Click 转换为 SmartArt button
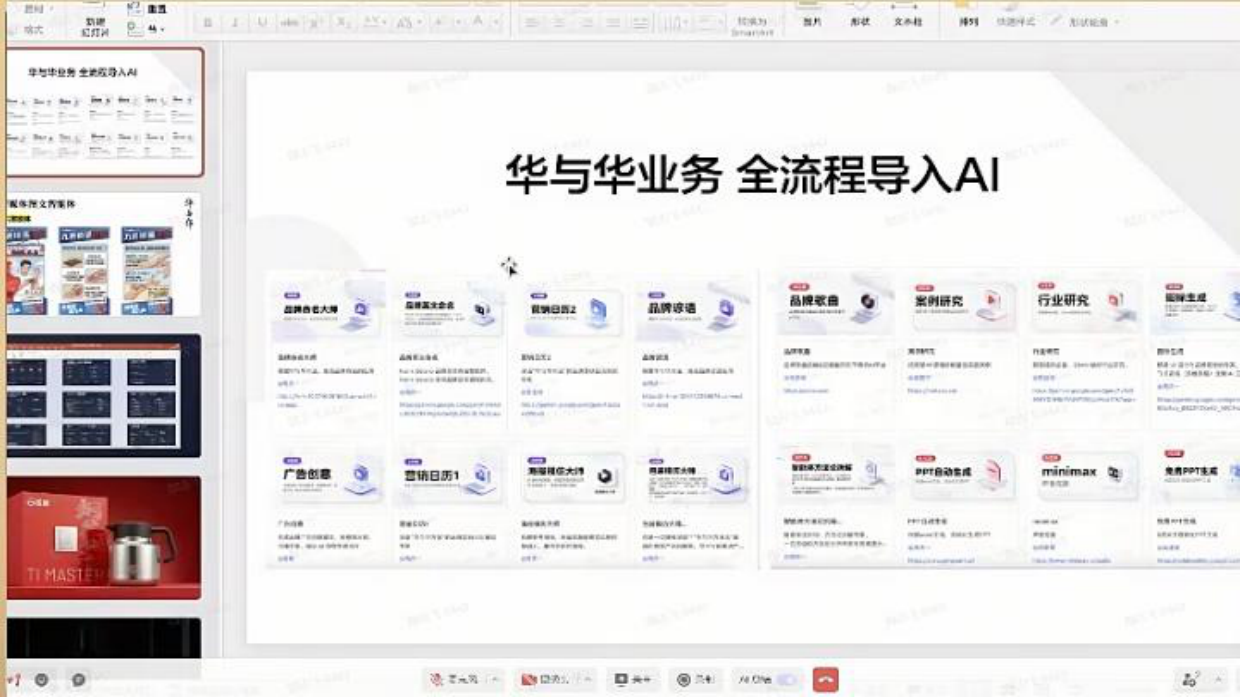Screen dimensions: 1240x697 752,27
